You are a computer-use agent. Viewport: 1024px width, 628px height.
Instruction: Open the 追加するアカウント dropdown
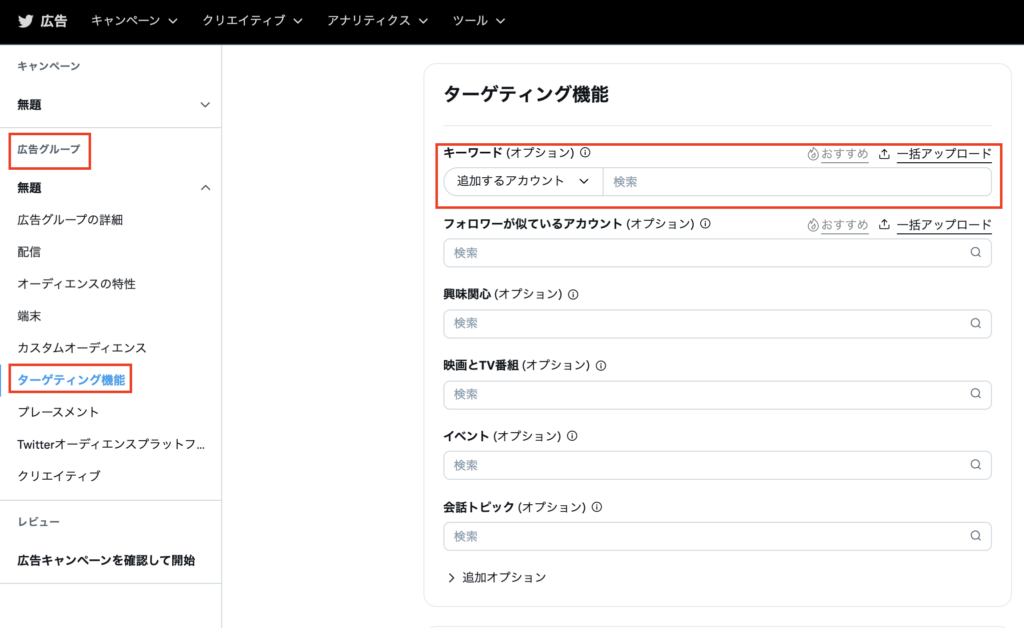(523, 182)
